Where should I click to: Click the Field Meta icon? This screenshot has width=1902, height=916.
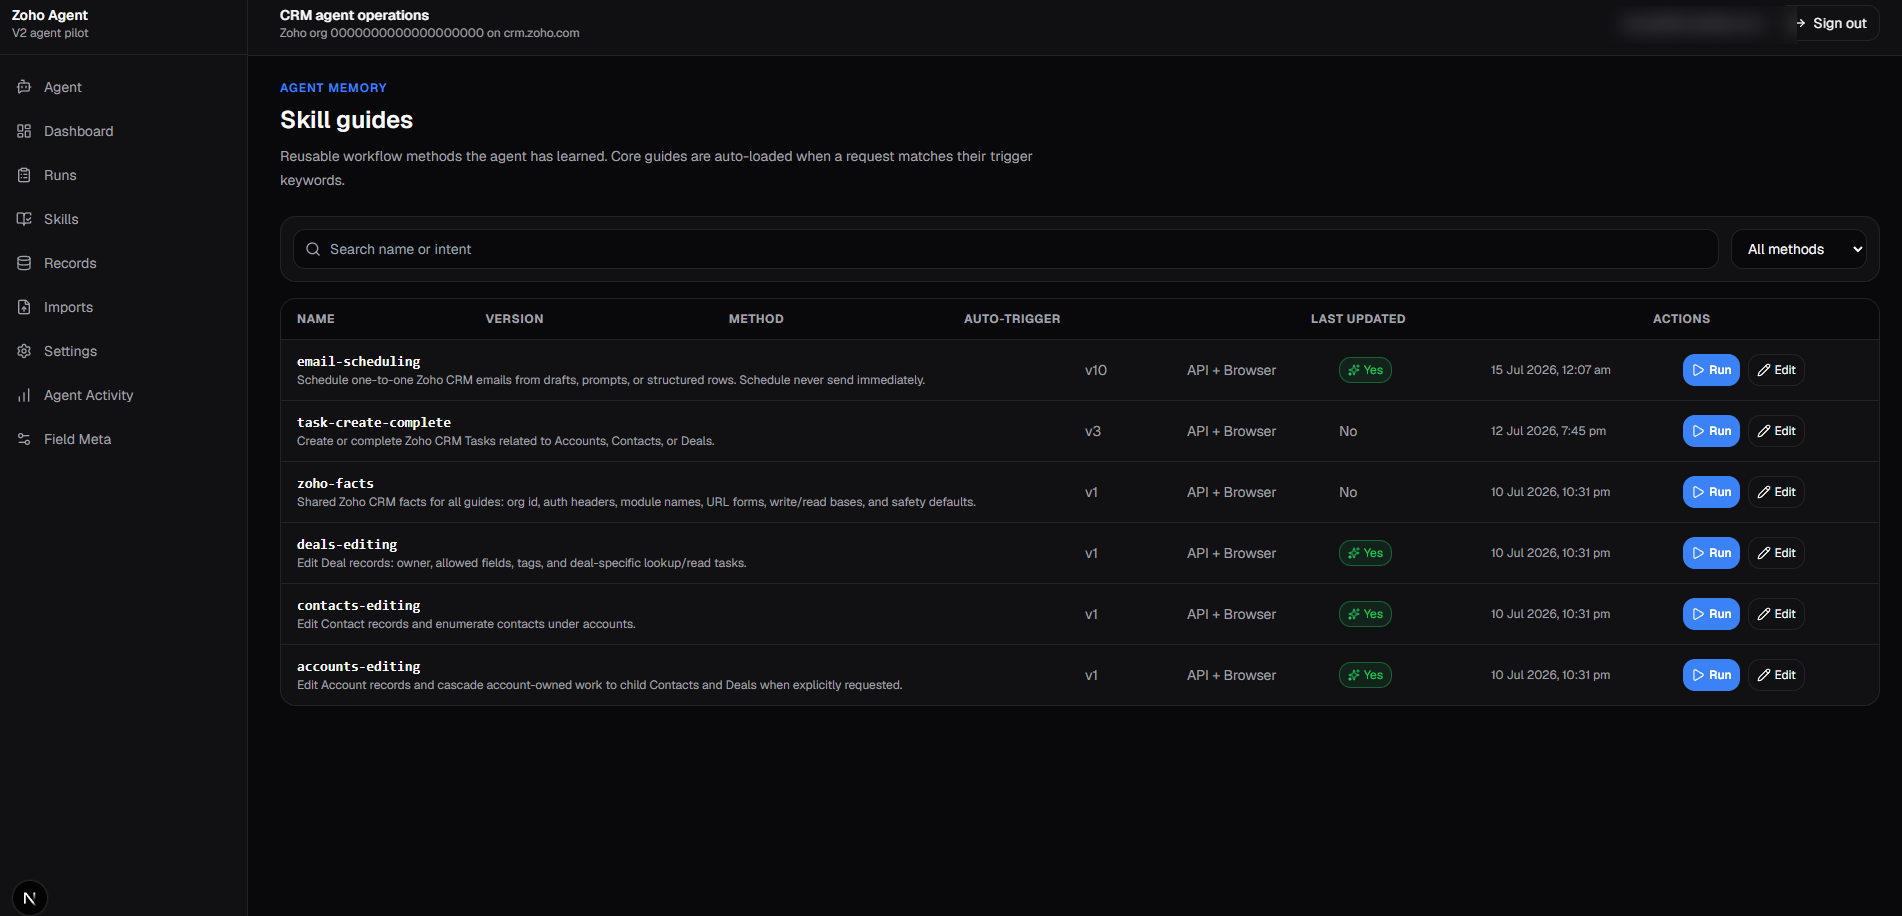click(x=24, y=439)
